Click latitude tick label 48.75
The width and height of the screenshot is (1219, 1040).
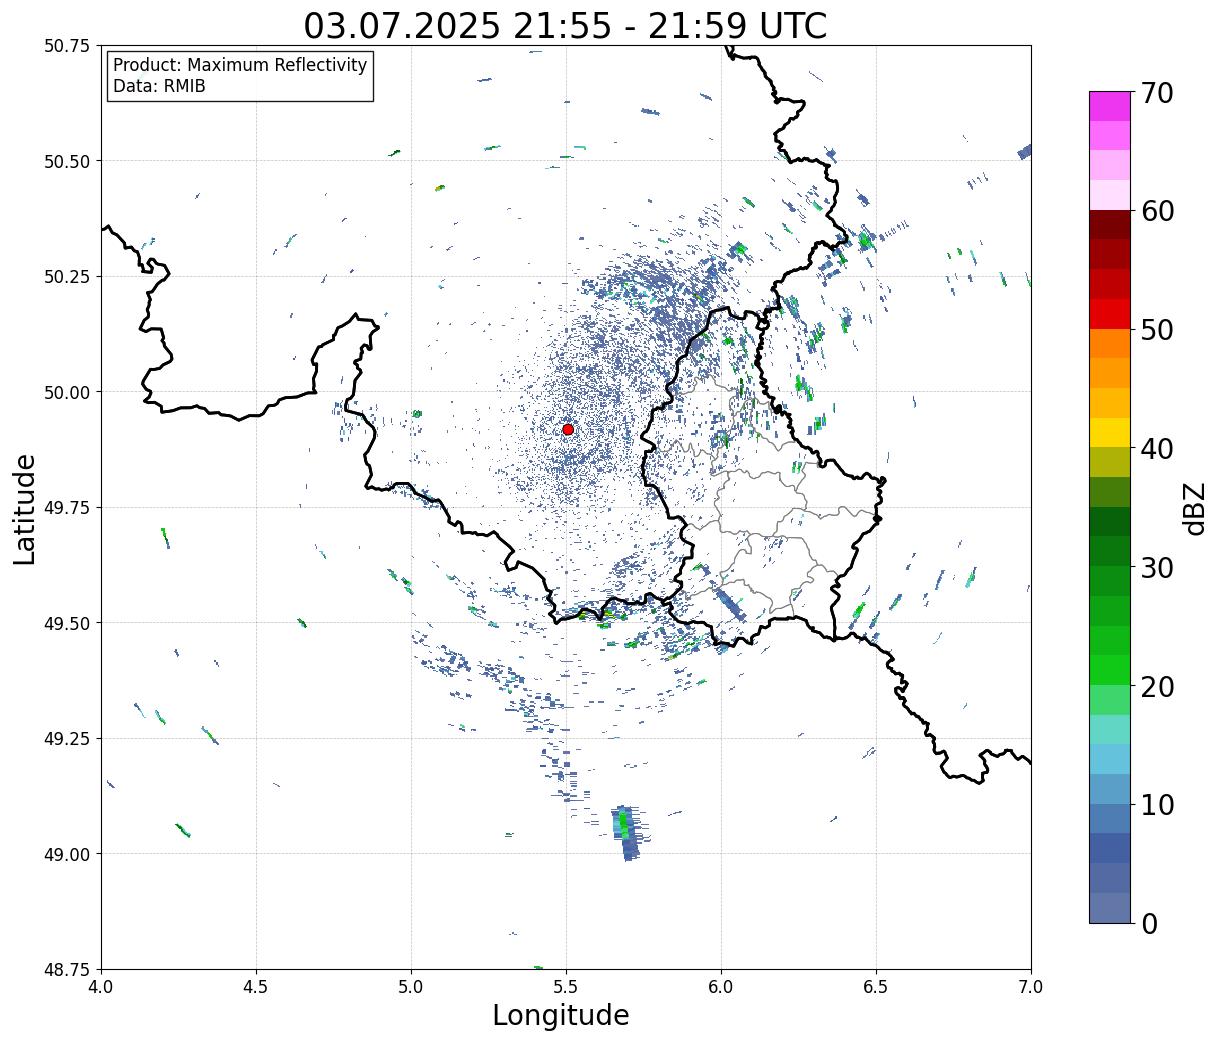coord(67,969)
